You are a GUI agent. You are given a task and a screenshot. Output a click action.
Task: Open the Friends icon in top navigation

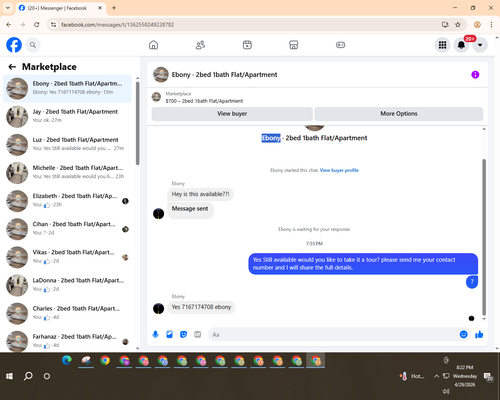[x=200, y=45]
